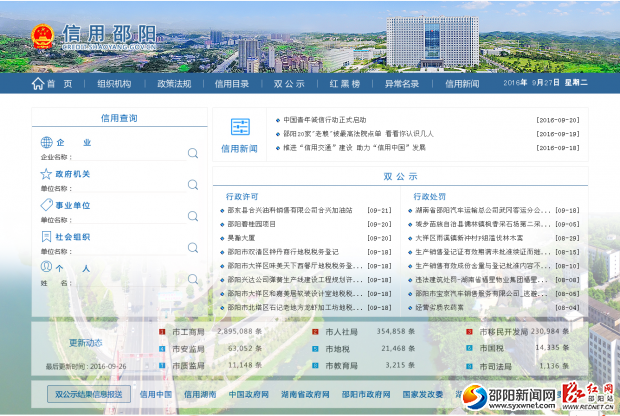Open the 行政许可 section heading
Viewport: 620px width, 416px height.
coord(242,197)
